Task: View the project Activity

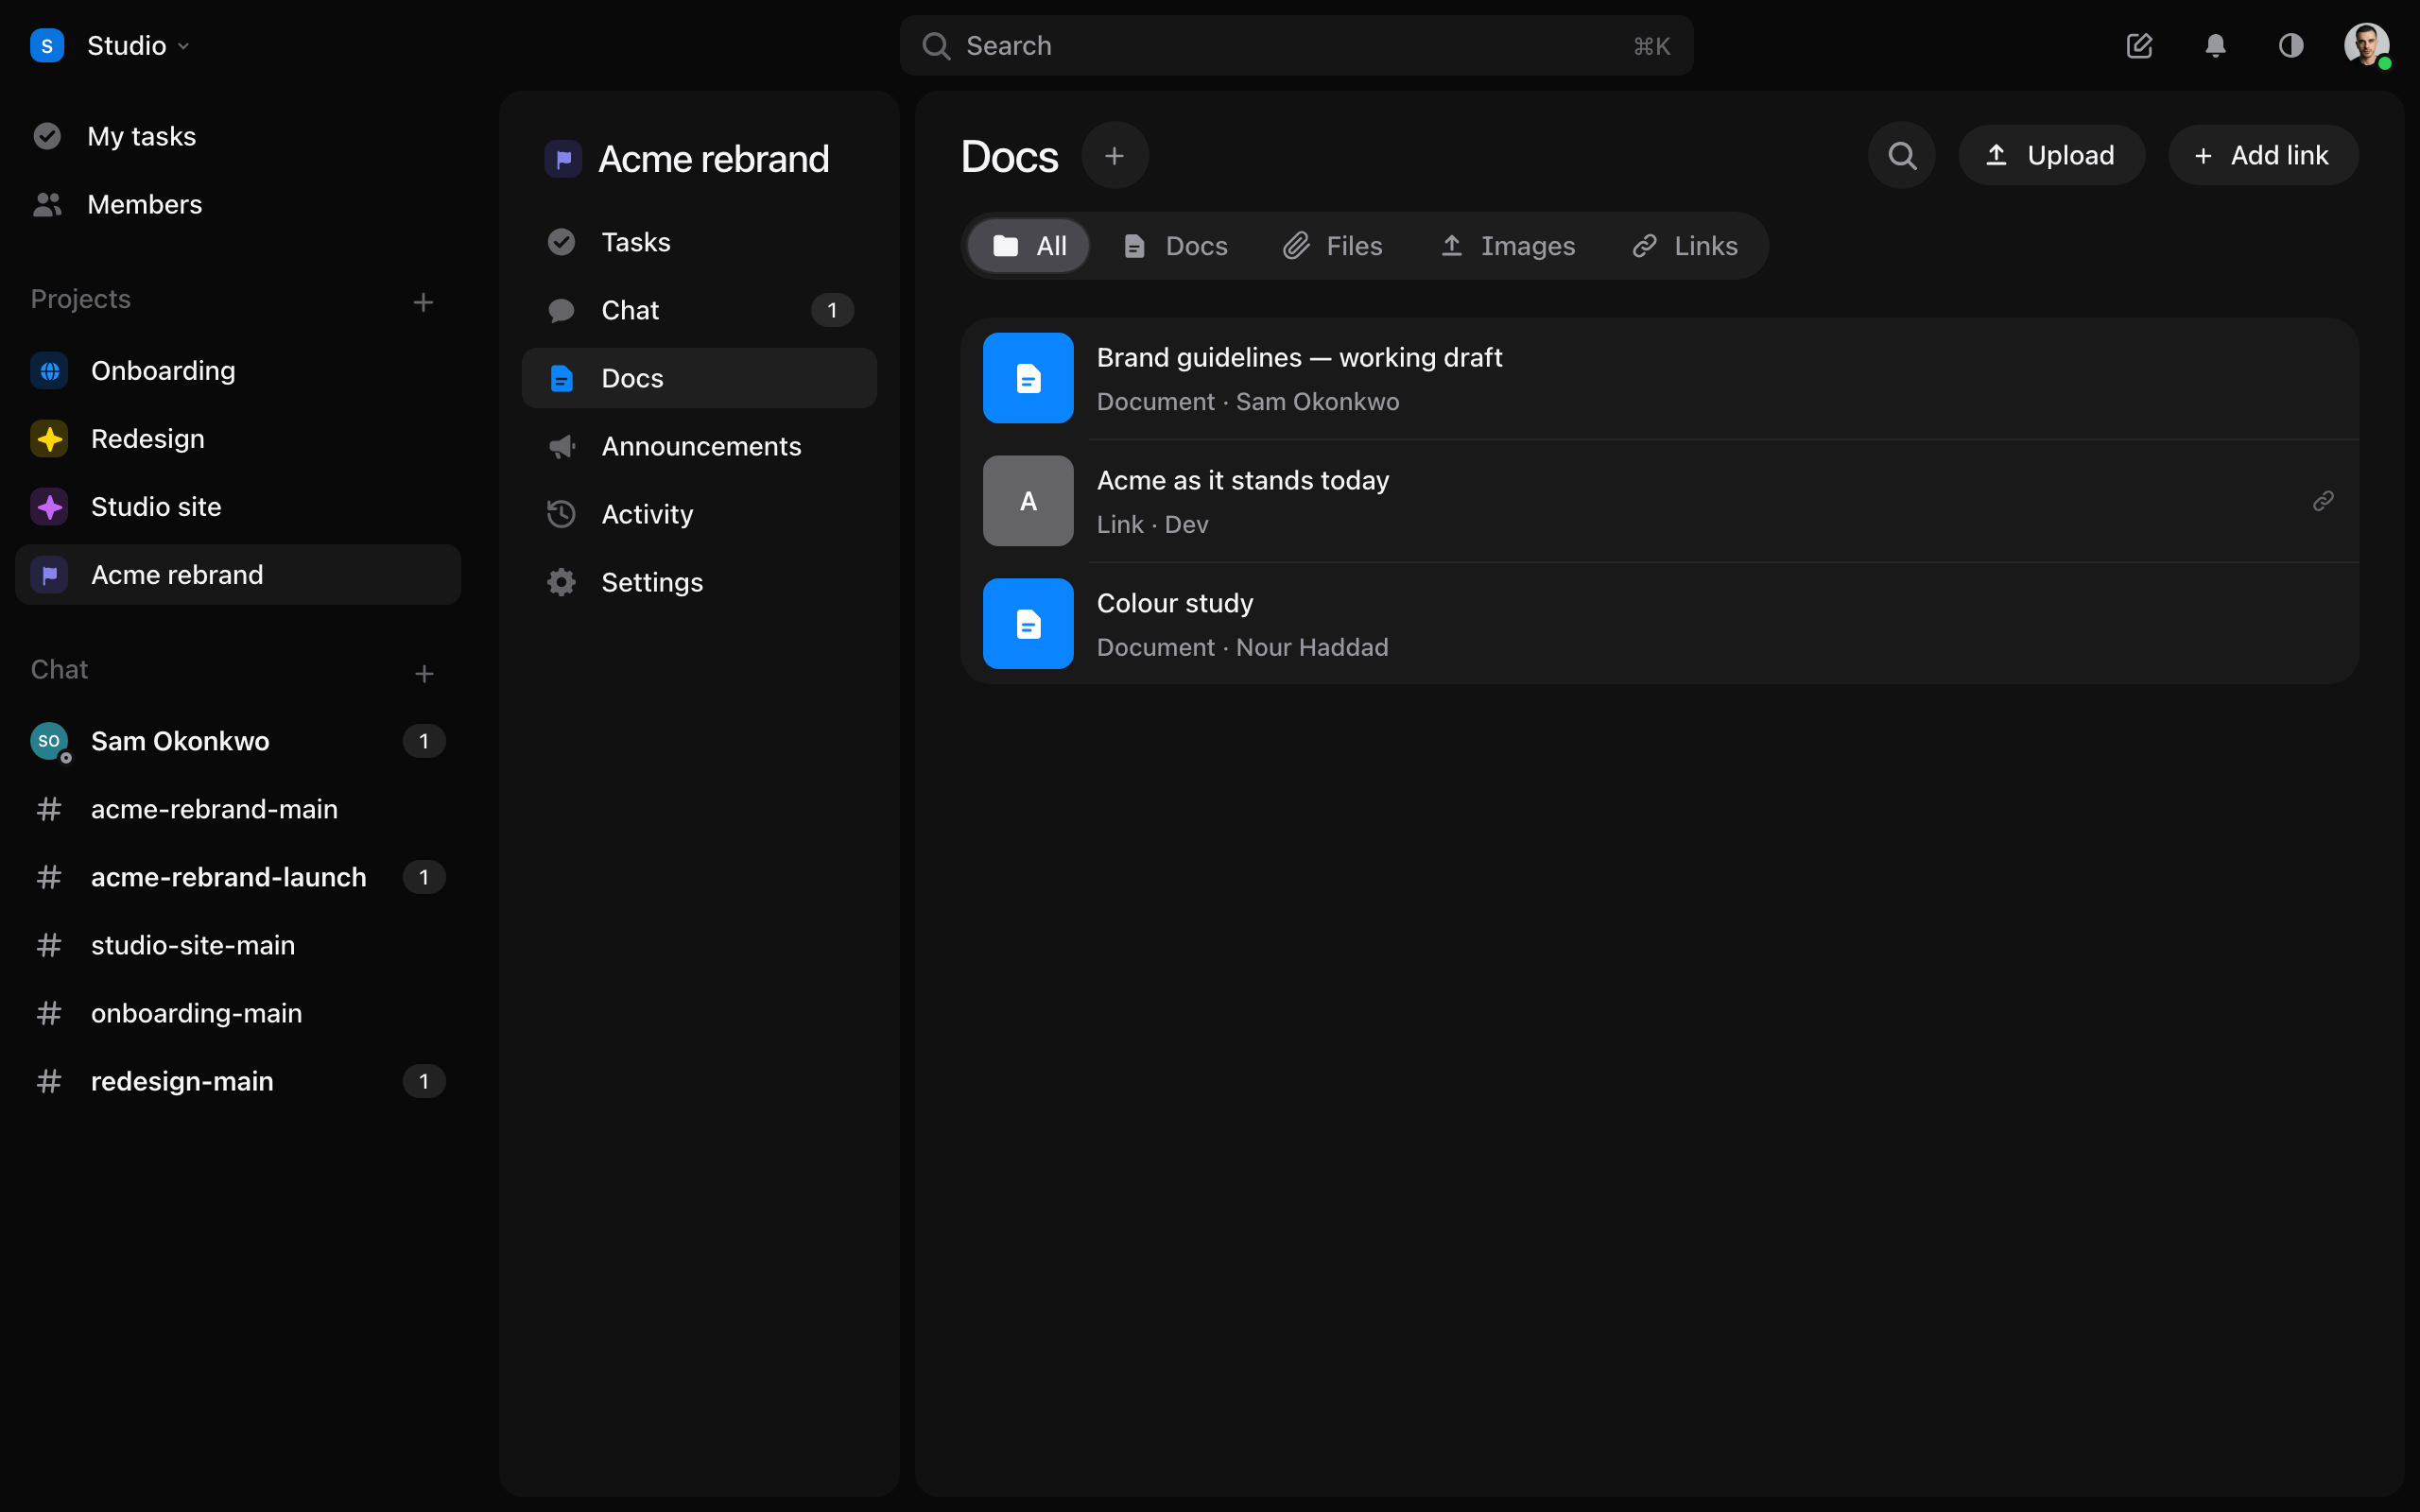Action: tap(699, 514)
